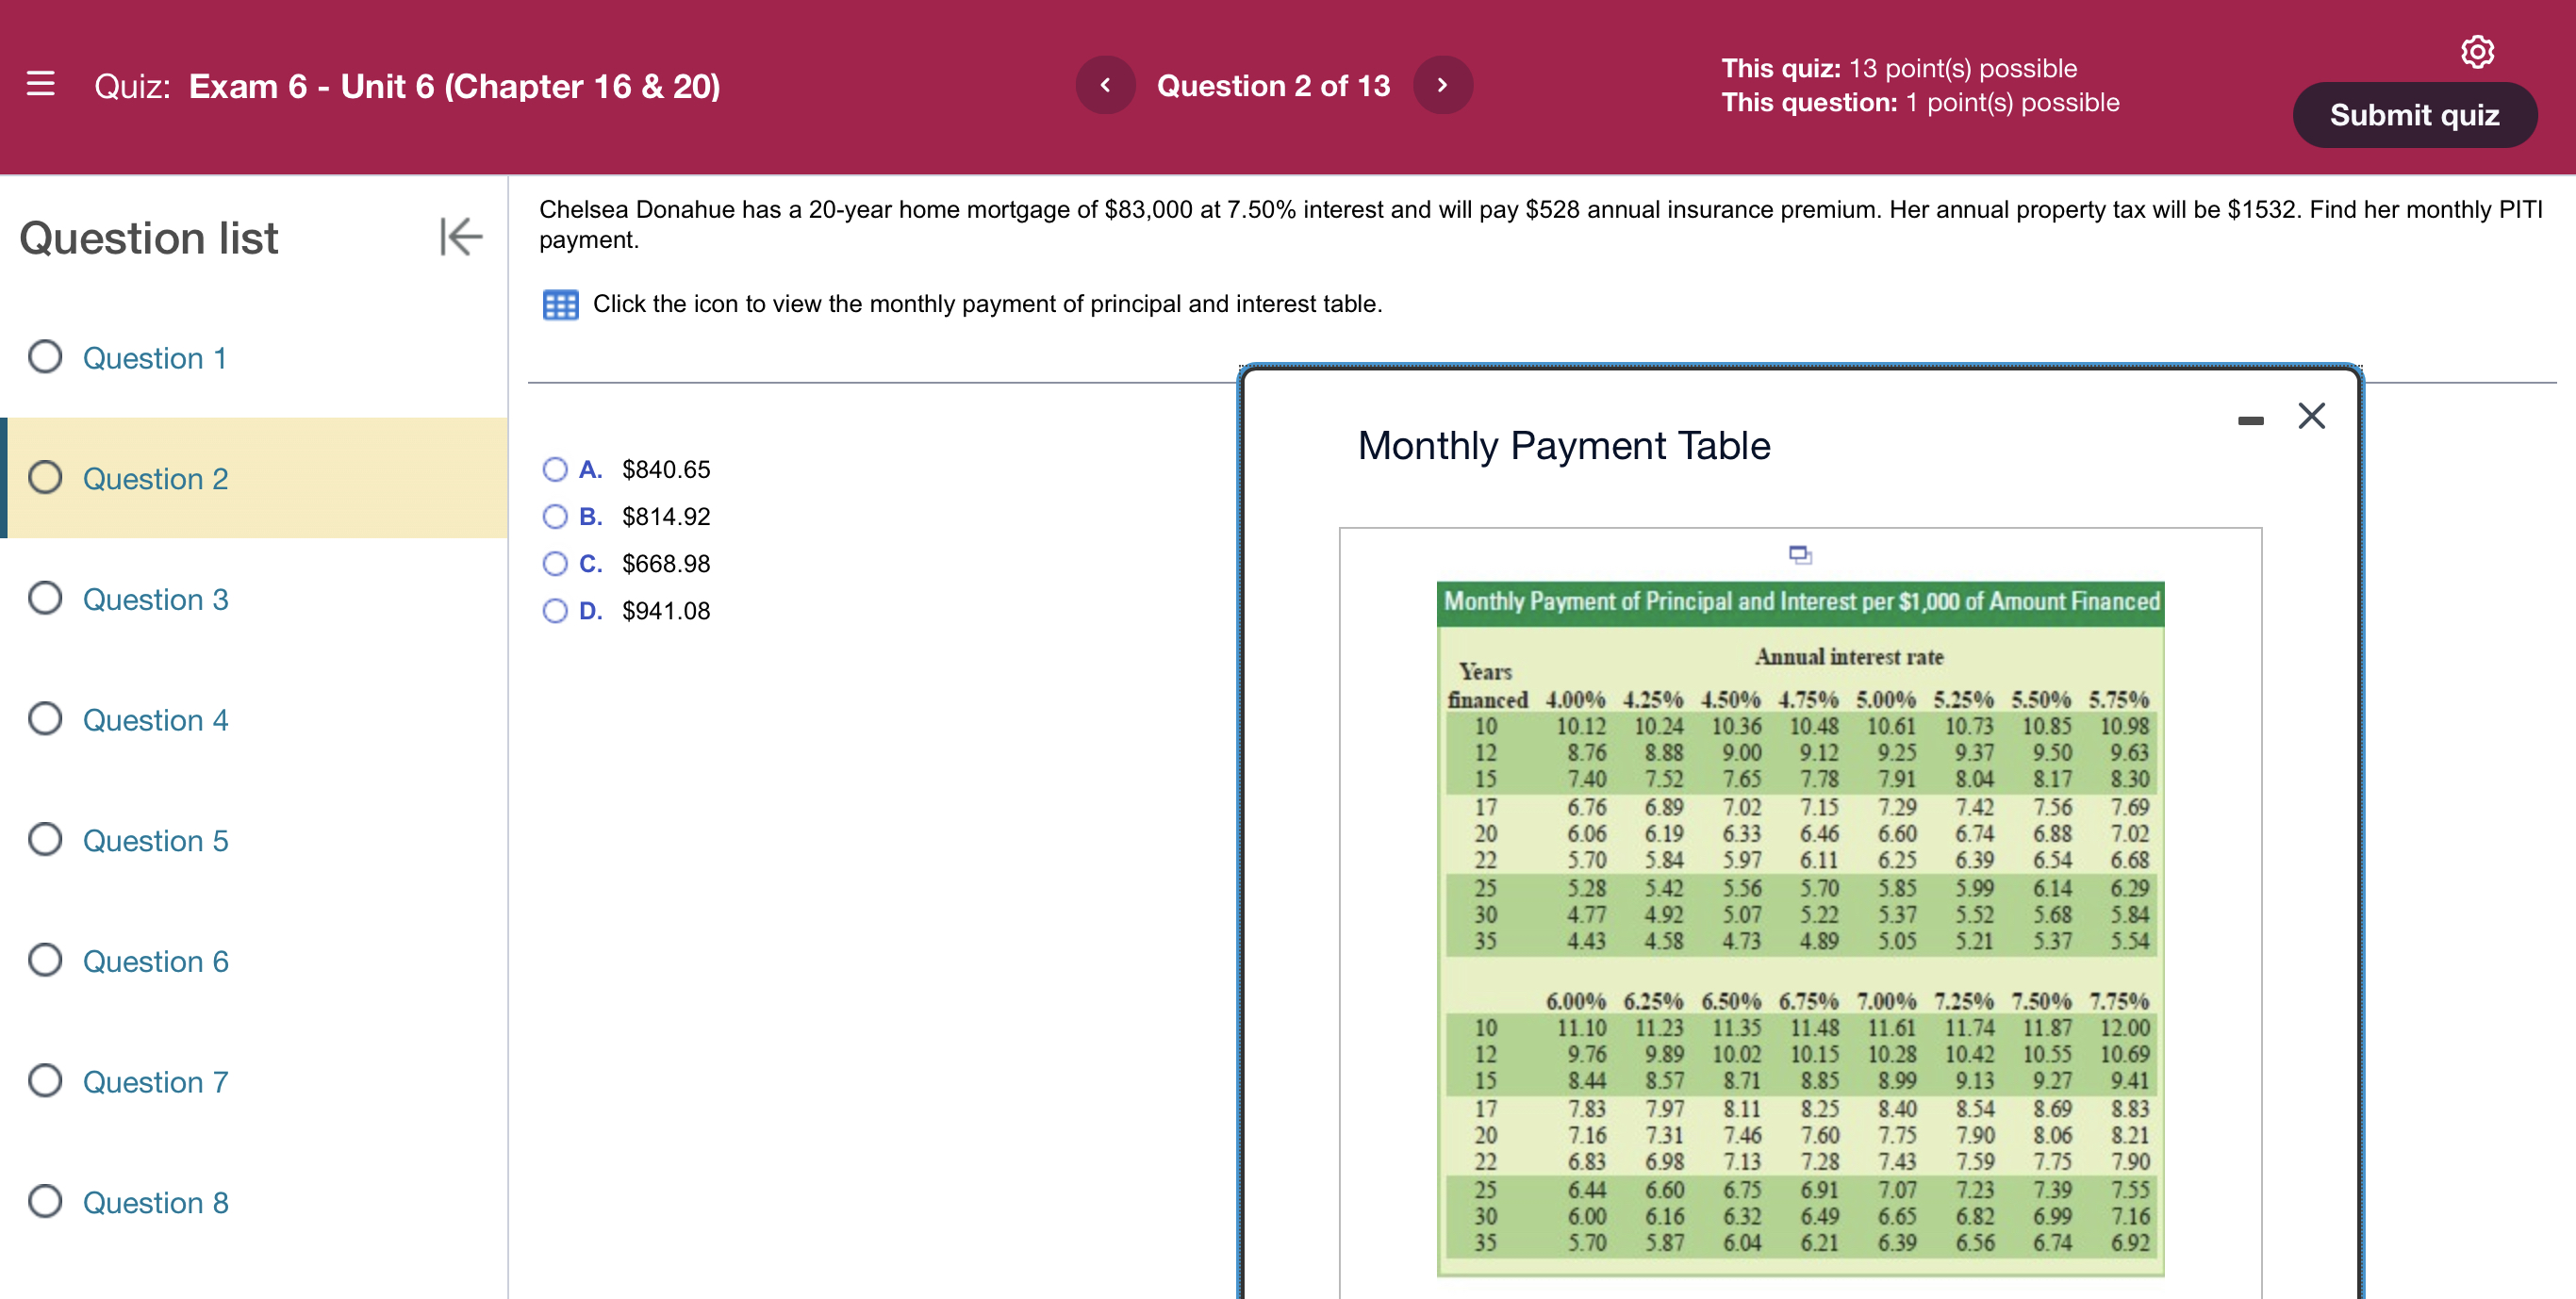2576x1299 pixels.
Task: Open Question 8 from the list
Action: 154,1202
